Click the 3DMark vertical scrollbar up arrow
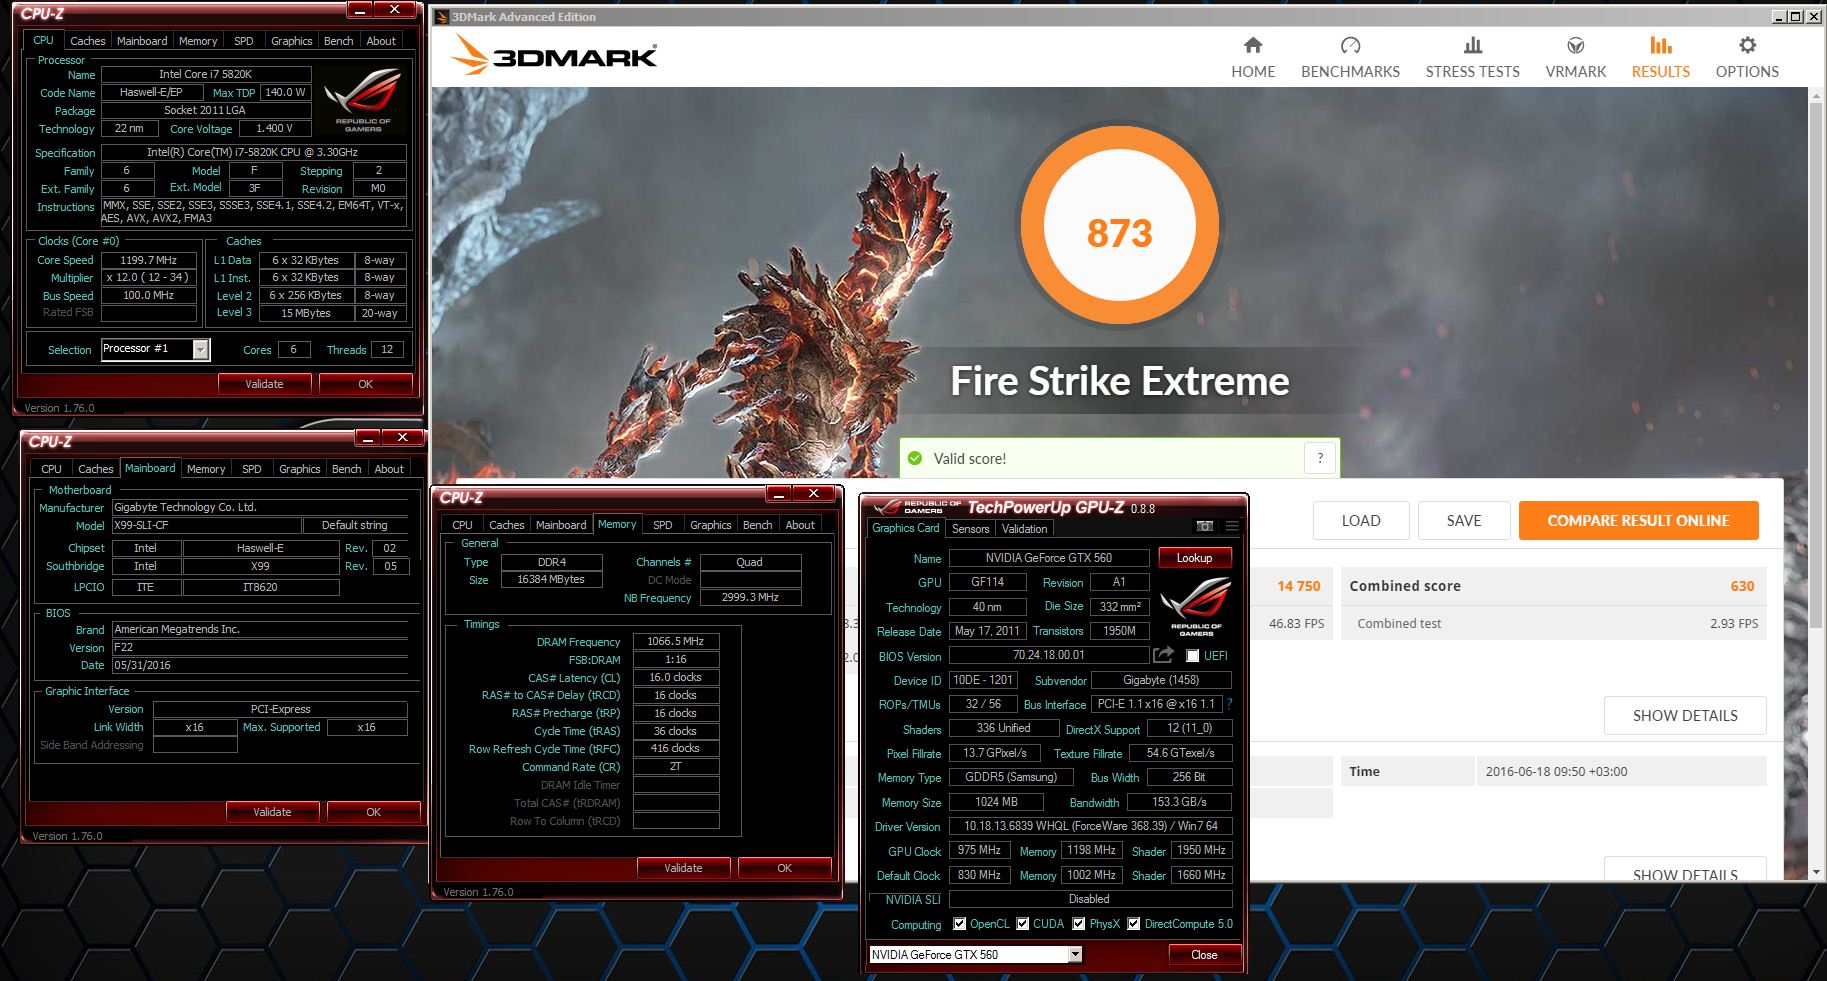 (1818, 94)
